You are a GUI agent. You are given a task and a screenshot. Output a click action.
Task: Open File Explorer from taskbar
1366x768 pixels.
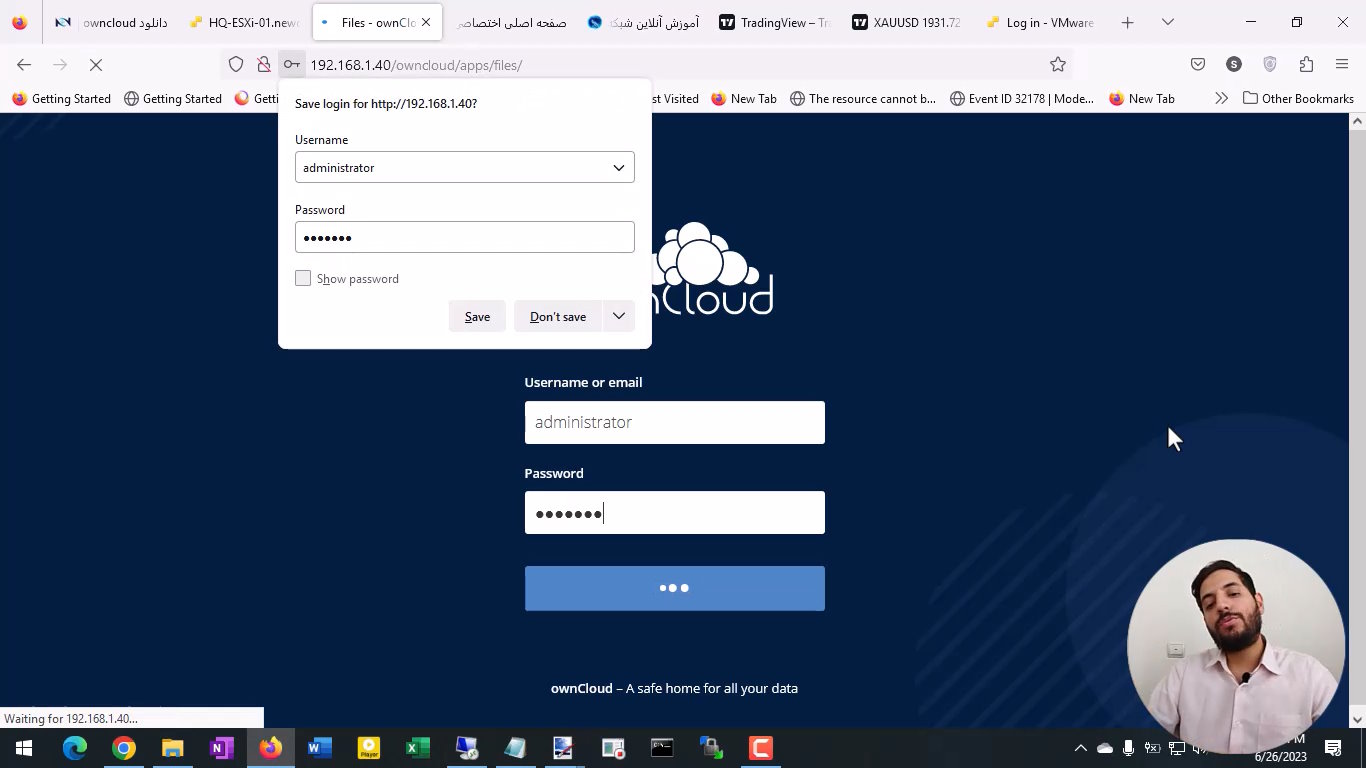173,748
